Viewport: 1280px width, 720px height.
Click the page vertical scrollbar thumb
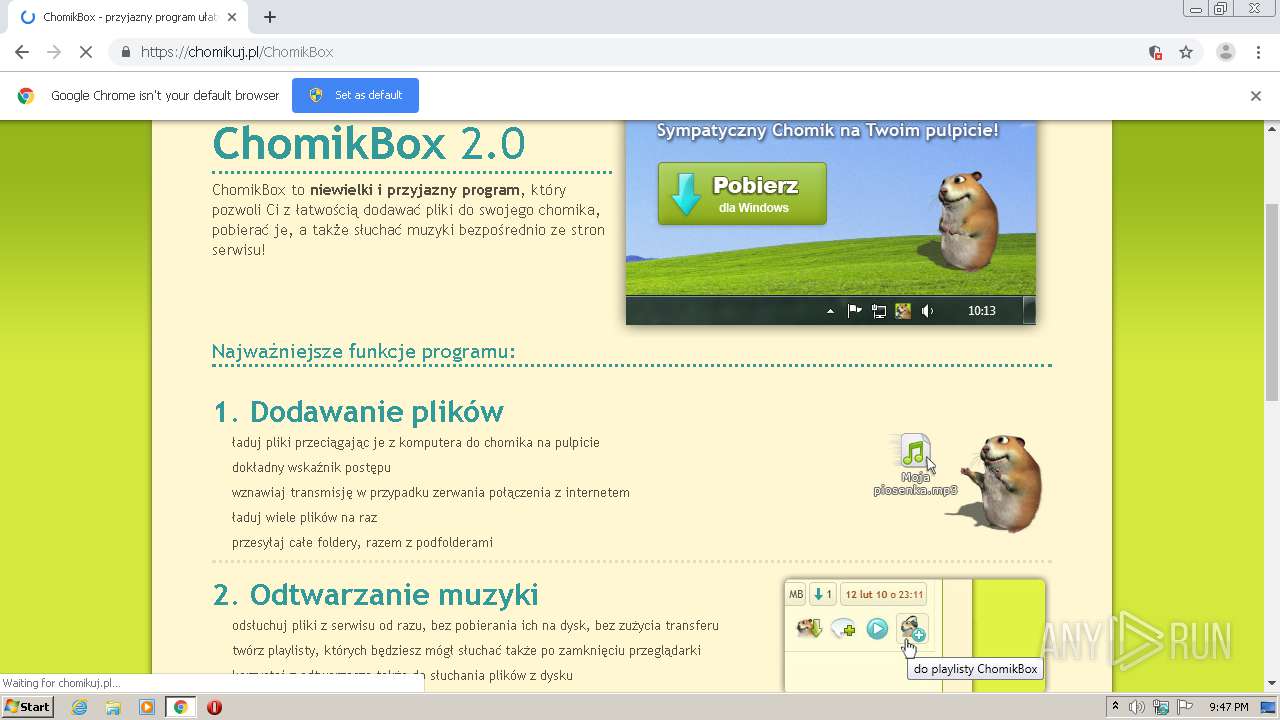click(1272, 300)
